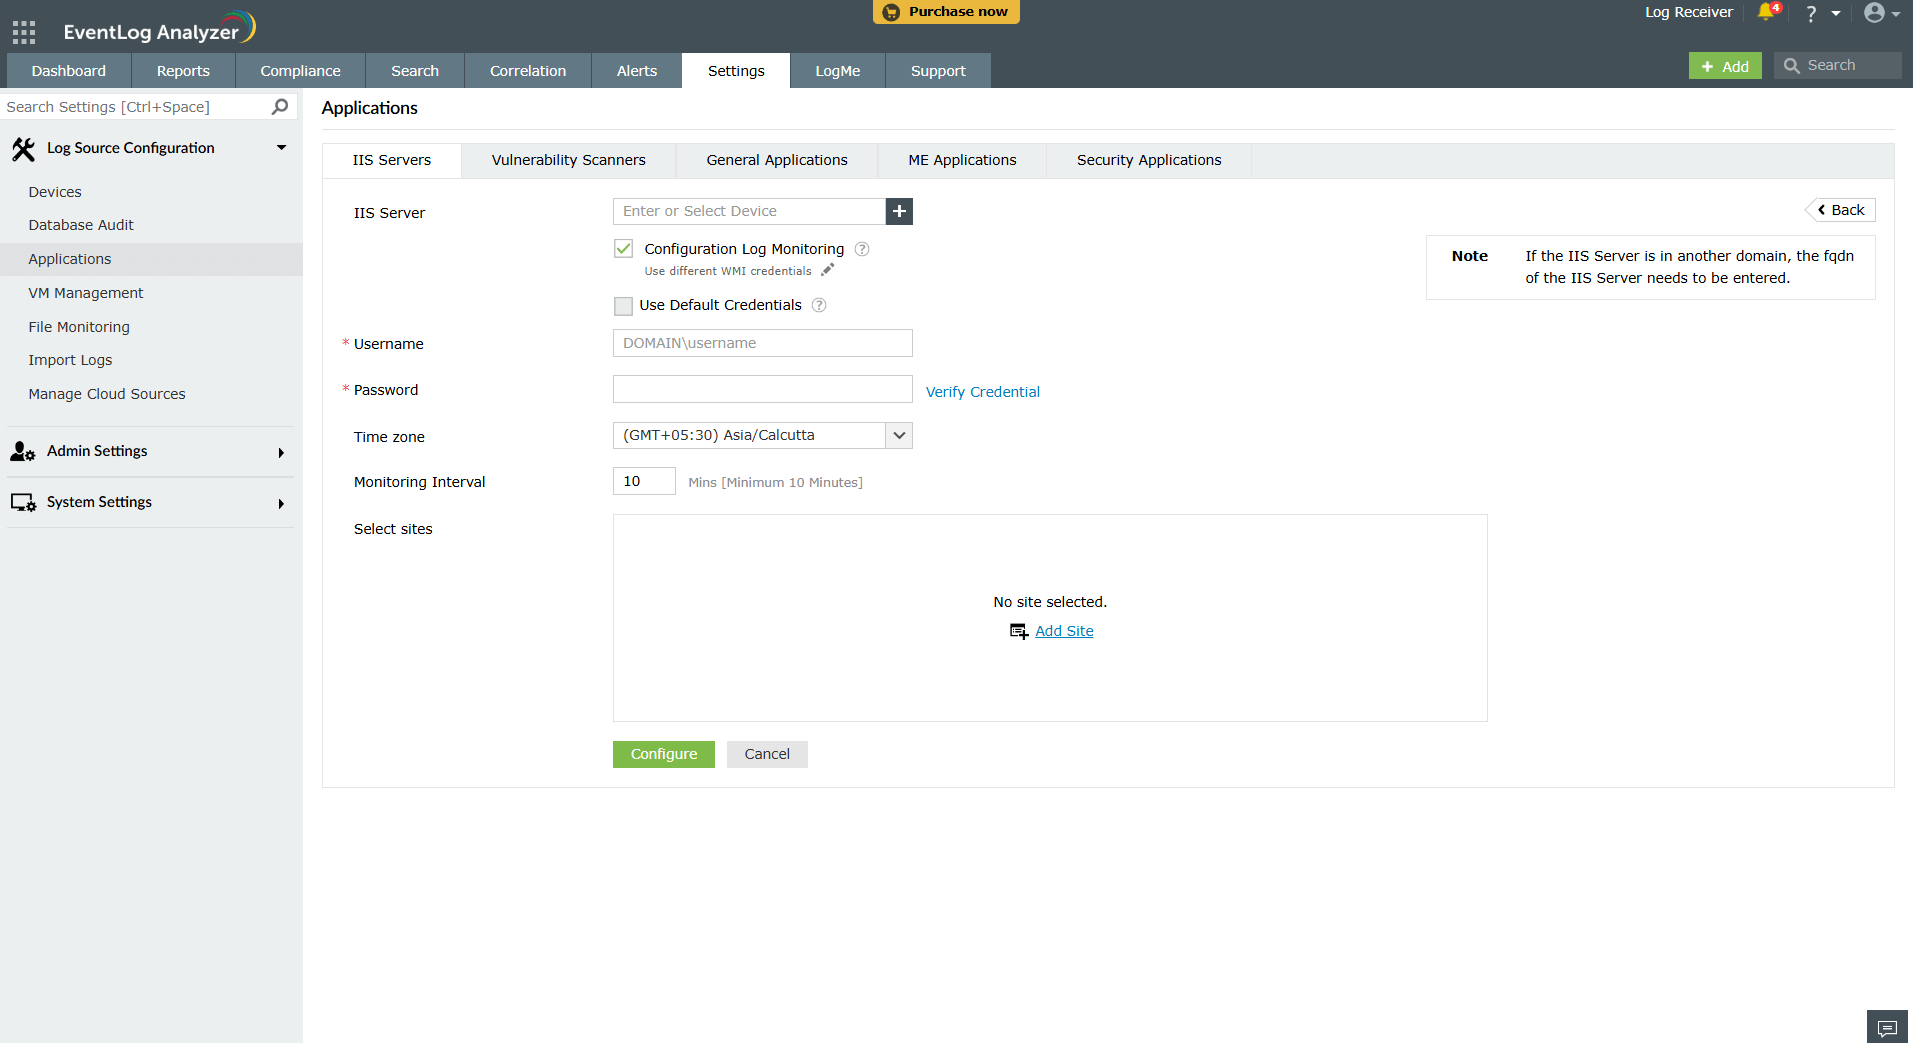1913x1043 pixels.
Task: Click the Log Receiver link
Action: [x=1689, y=12]
